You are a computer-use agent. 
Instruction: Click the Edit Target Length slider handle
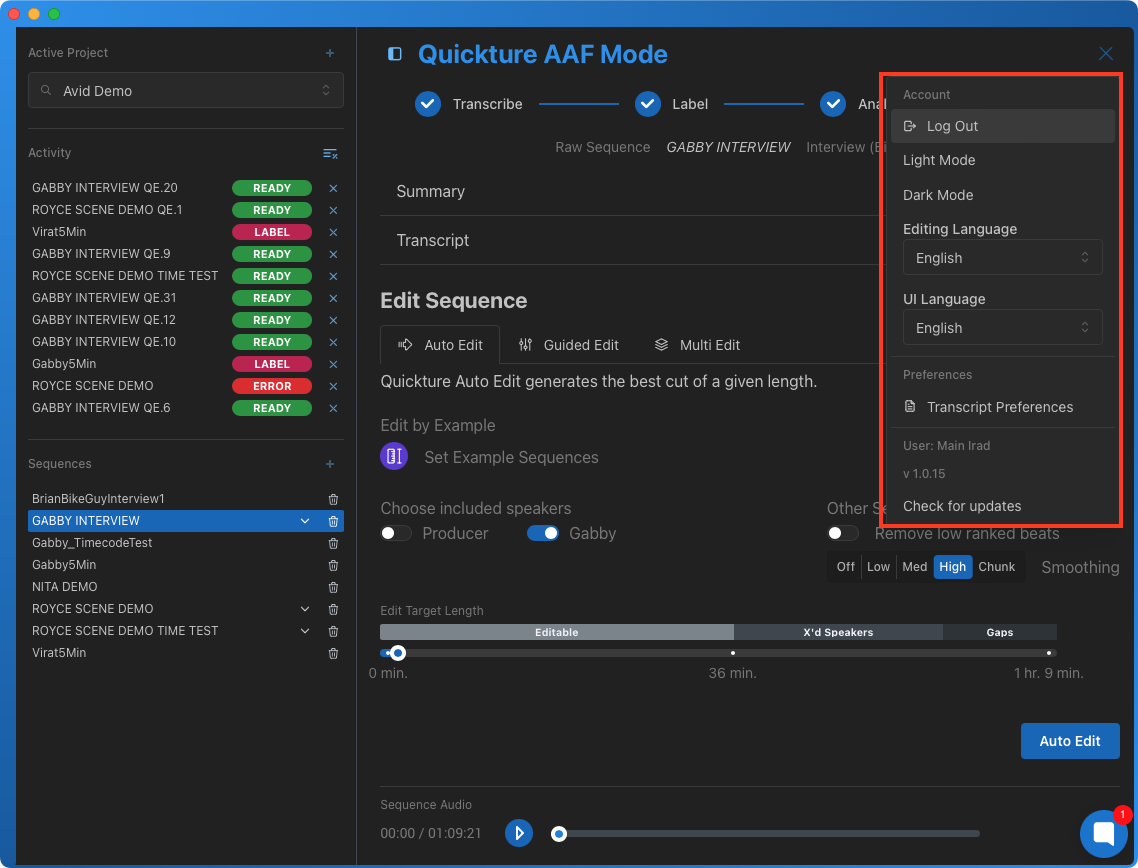(398, 653)
